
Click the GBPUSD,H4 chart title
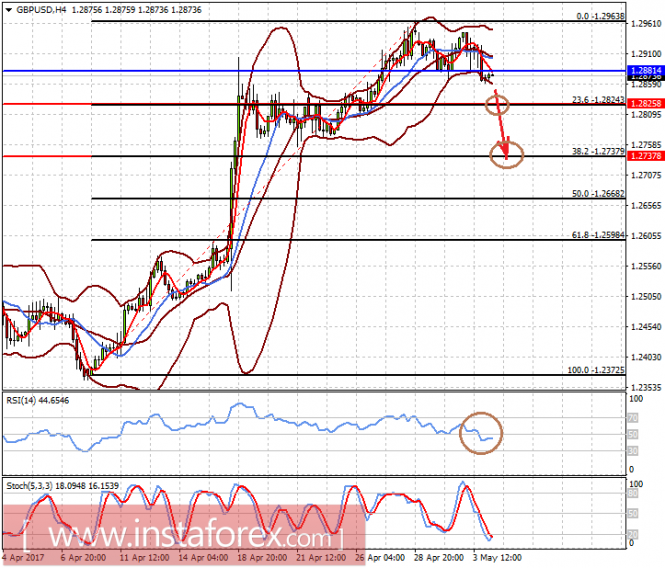(41, 9)
